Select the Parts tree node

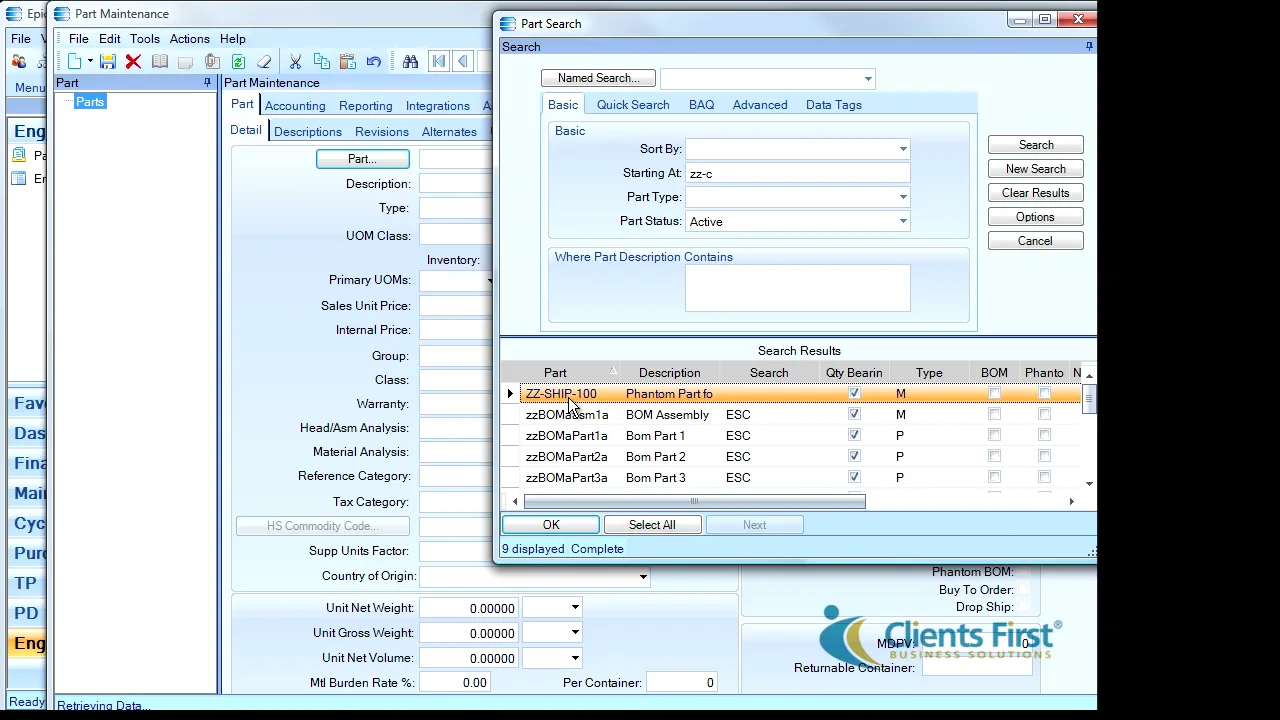tap(90, 102)
